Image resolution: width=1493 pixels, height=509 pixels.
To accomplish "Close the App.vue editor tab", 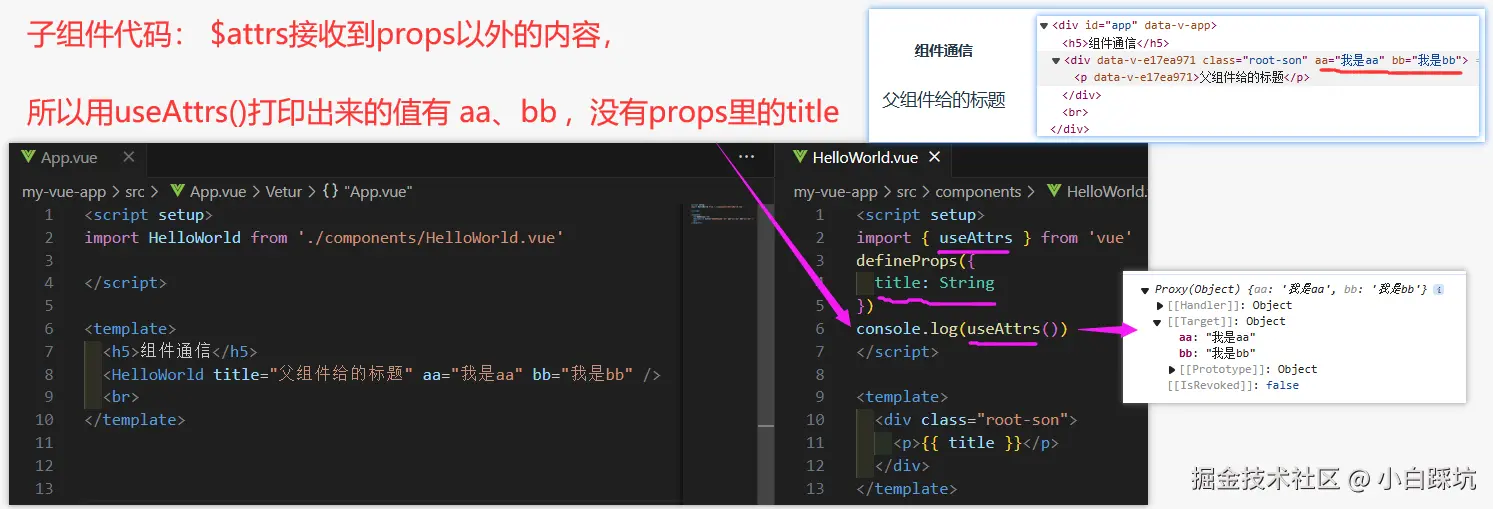I will coord(129,157).
